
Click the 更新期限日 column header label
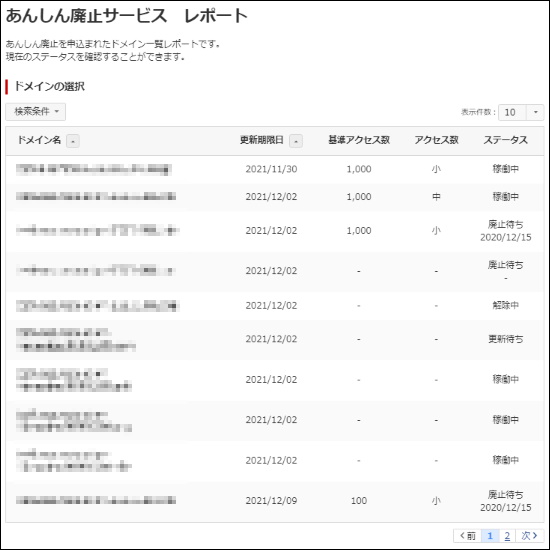click(x=262, y=140)
